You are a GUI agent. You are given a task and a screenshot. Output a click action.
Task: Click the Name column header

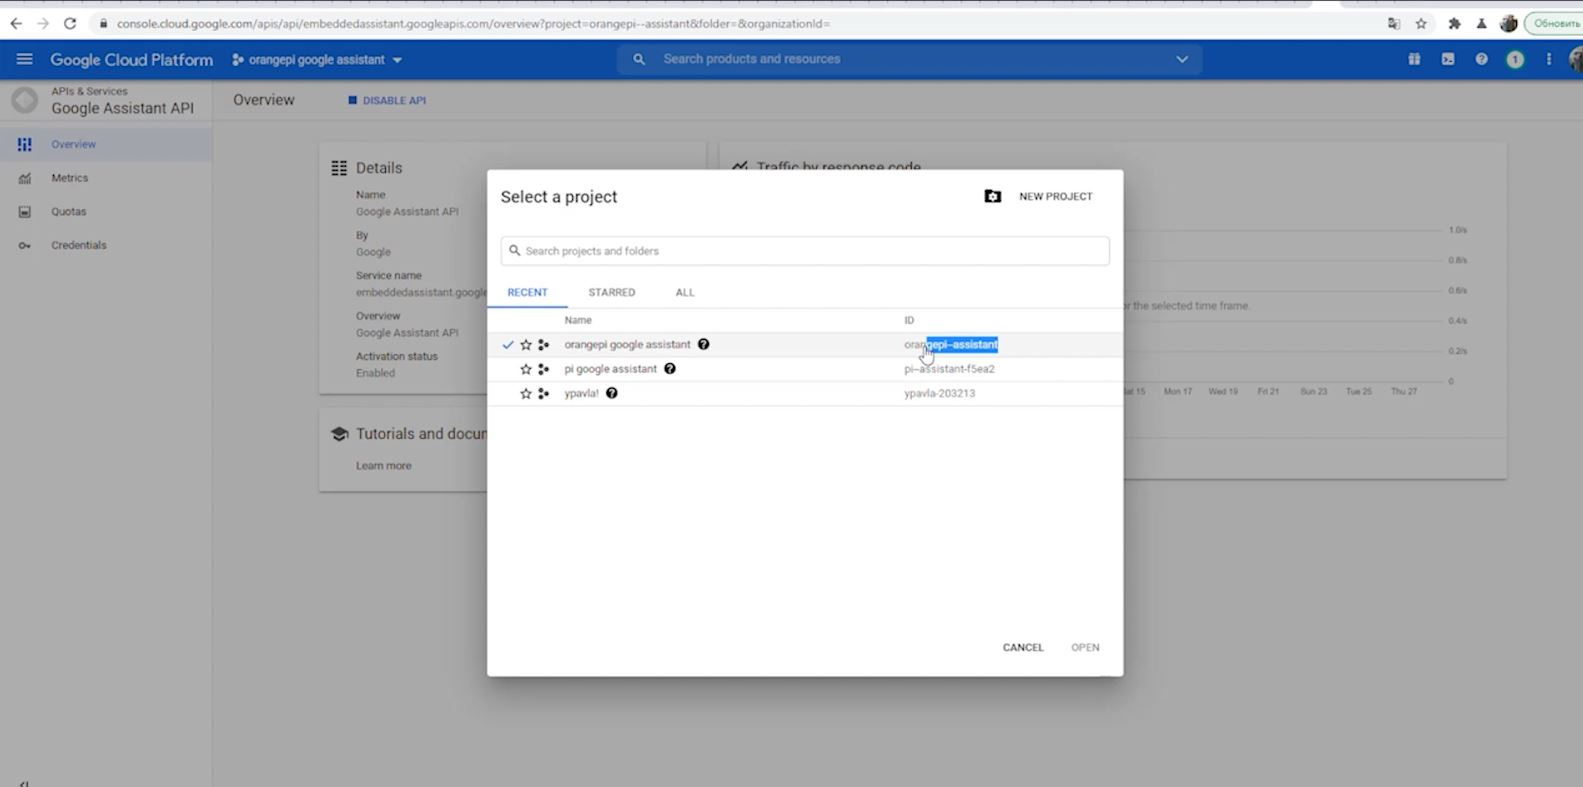(x=578, y=320)
